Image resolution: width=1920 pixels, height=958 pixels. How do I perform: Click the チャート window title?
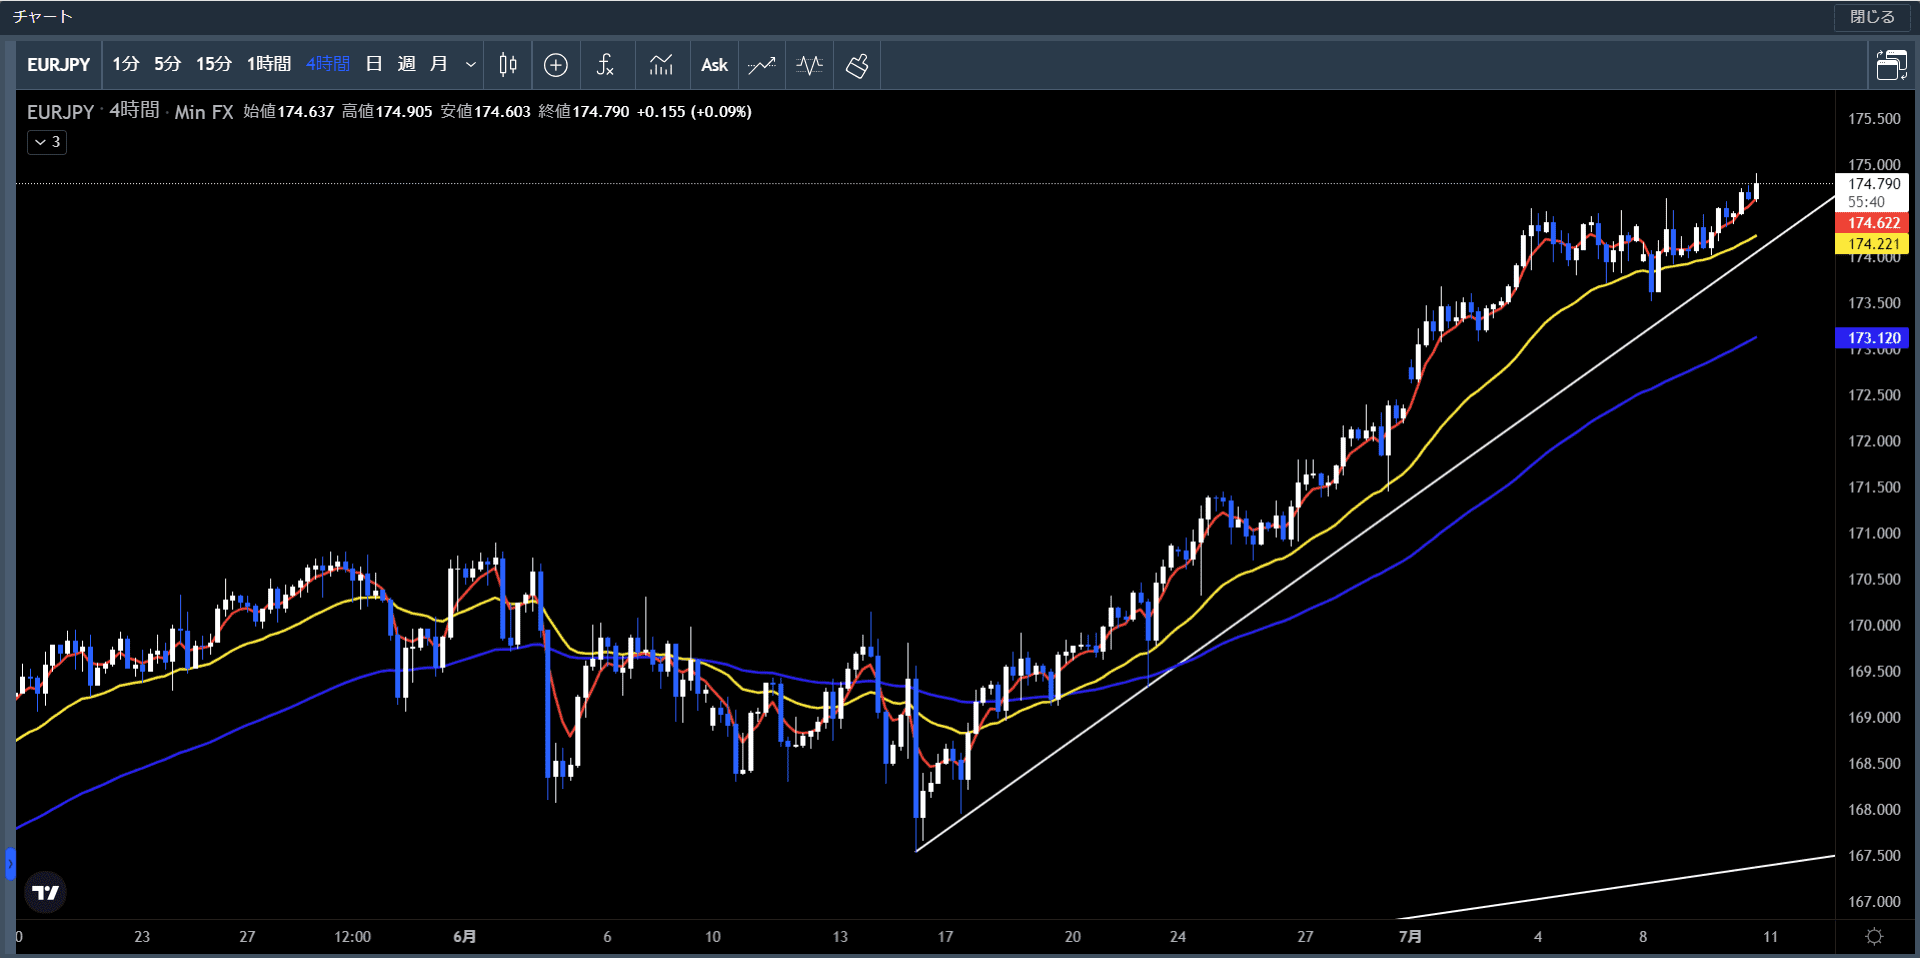[x=42, y=17]
